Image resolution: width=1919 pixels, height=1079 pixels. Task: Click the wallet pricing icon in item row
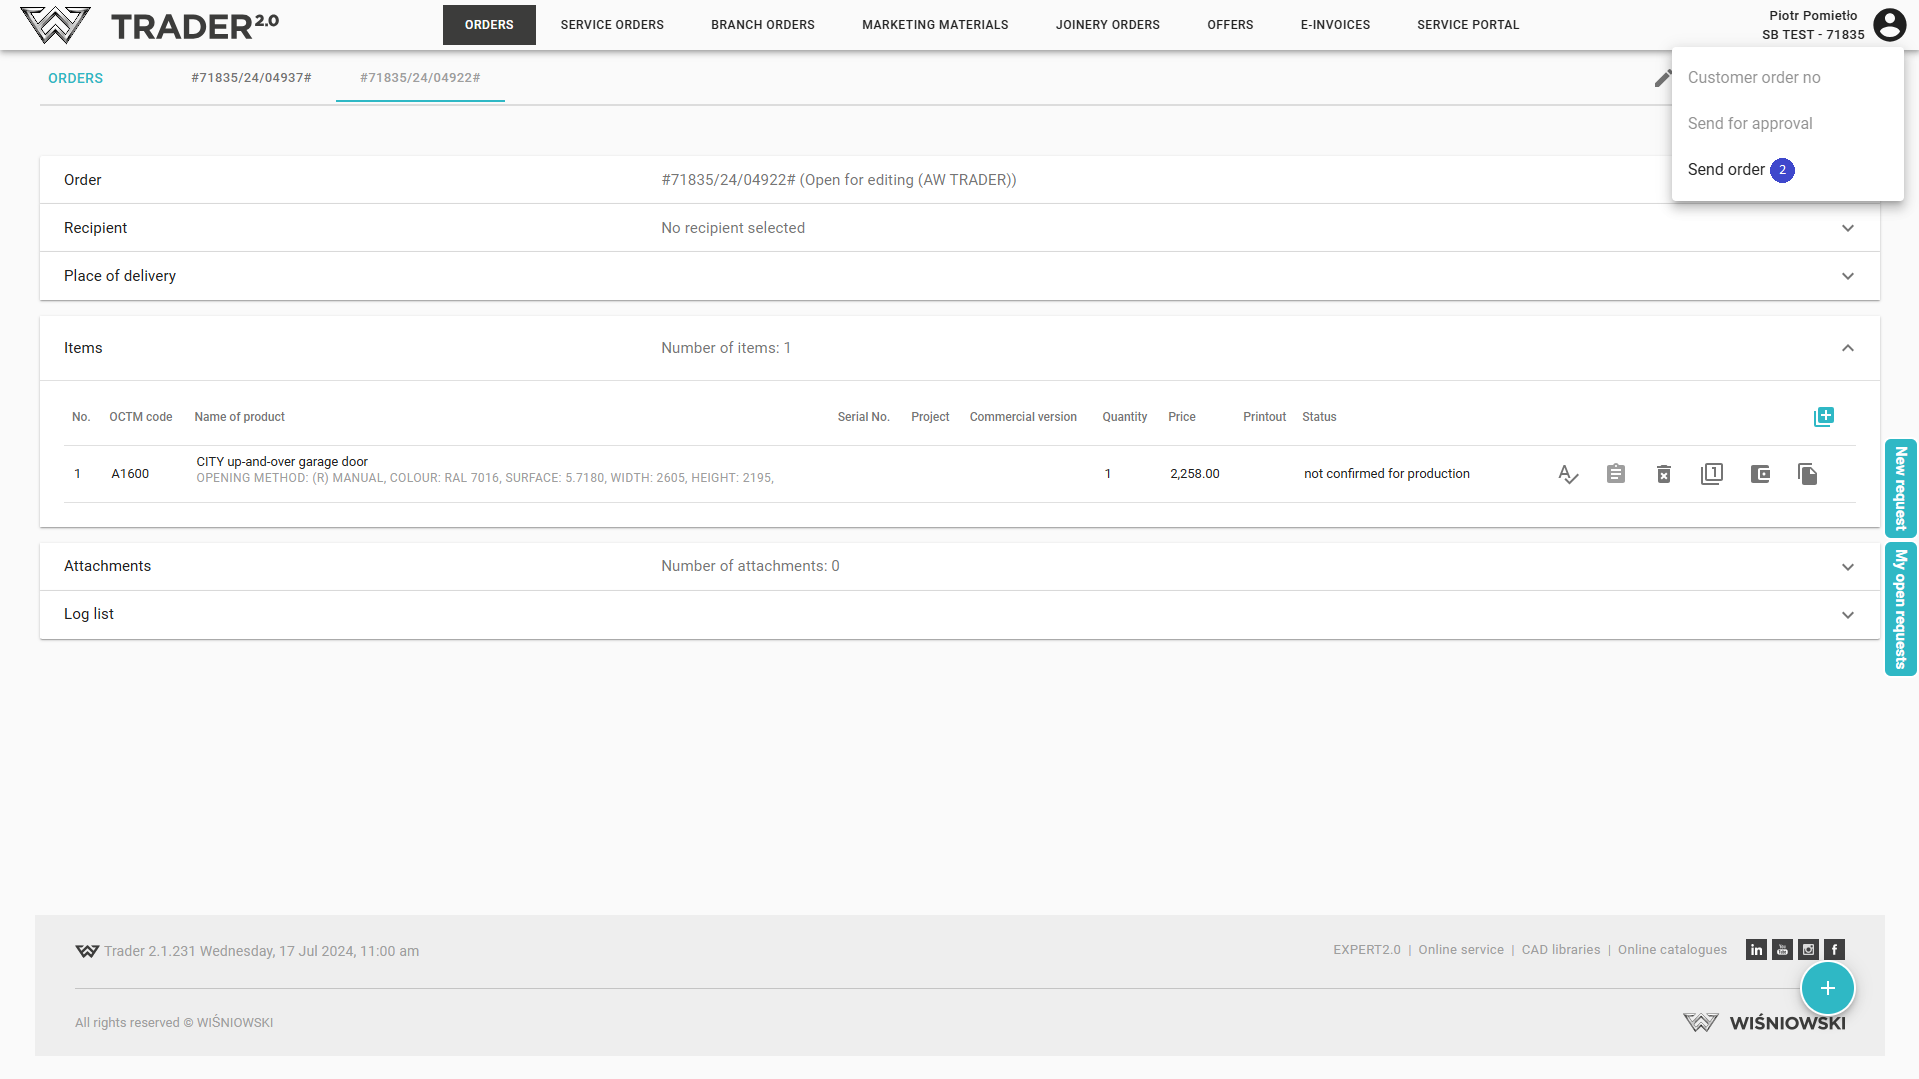pos(1760,474)
